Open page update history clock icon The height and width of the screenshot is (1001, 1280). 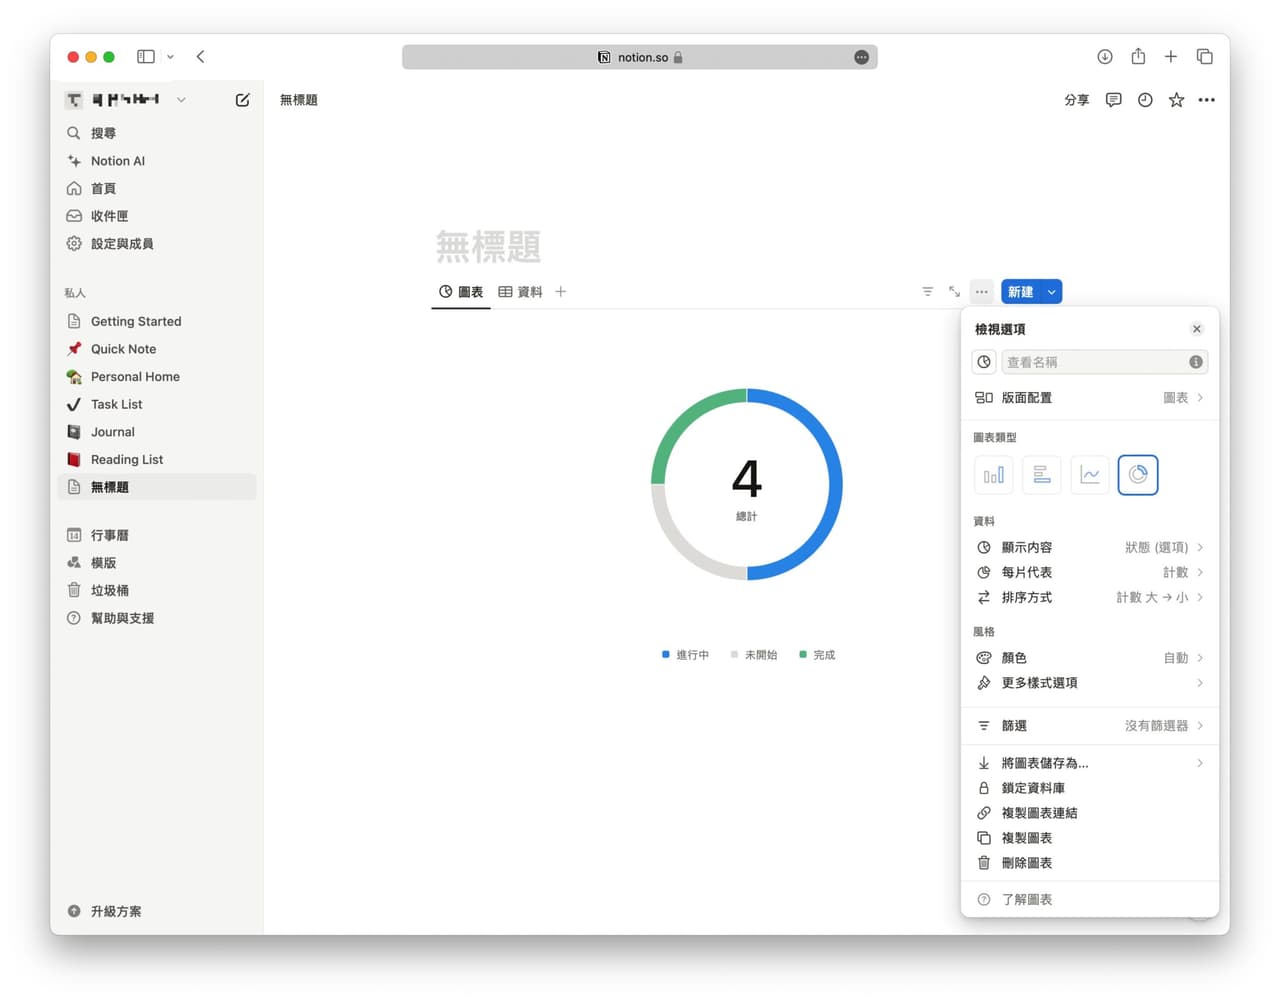[1145, 100]
